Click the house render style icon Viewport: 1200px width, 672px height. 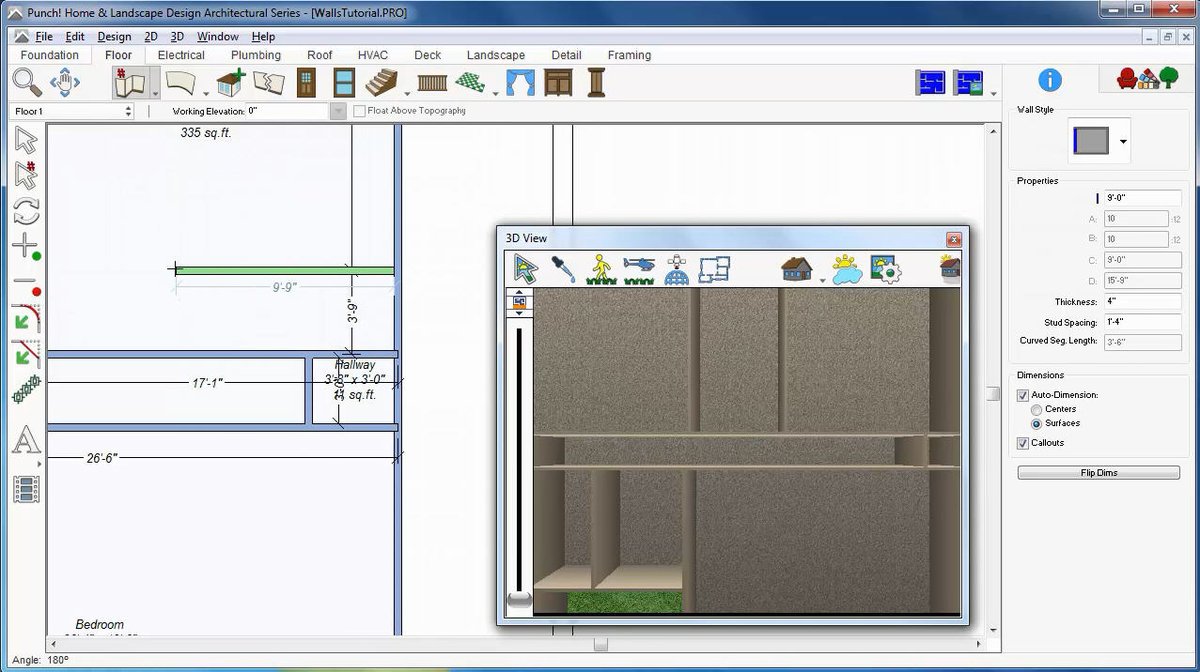(x=796, y=268)
